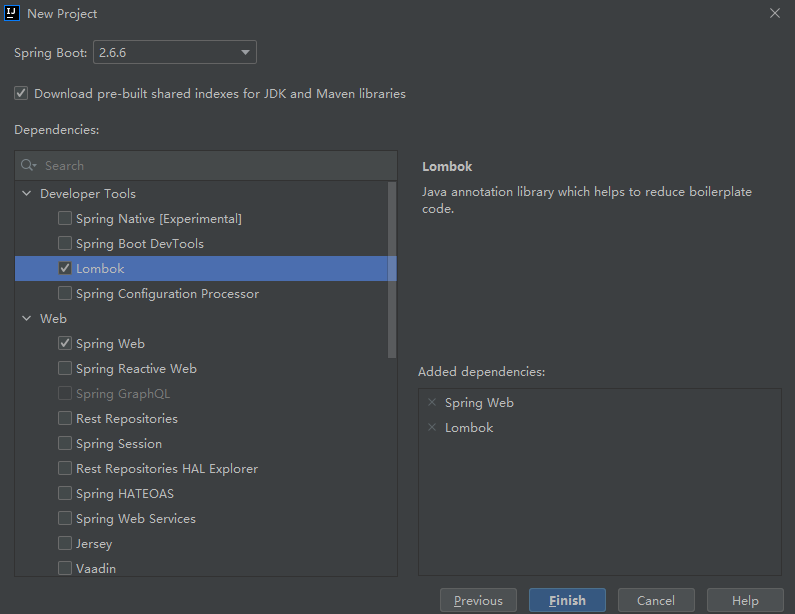This screenshot has width=795, height=614.
Task: Open Help for the wizard
Action: (x=745, y=600)
